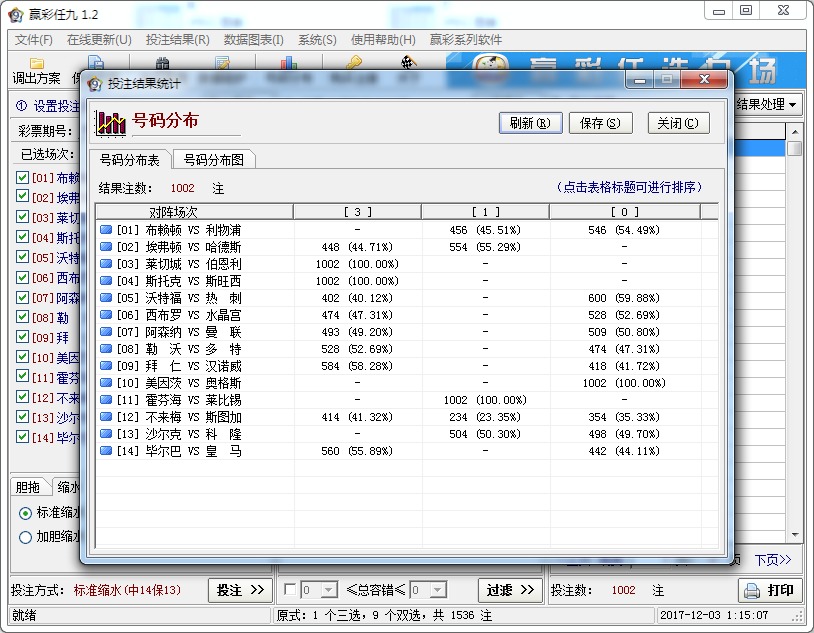The width and height of the screenshot is (814, 633).
Task: Click the 调出方案 folder icon
Action: tap(37, 62)
